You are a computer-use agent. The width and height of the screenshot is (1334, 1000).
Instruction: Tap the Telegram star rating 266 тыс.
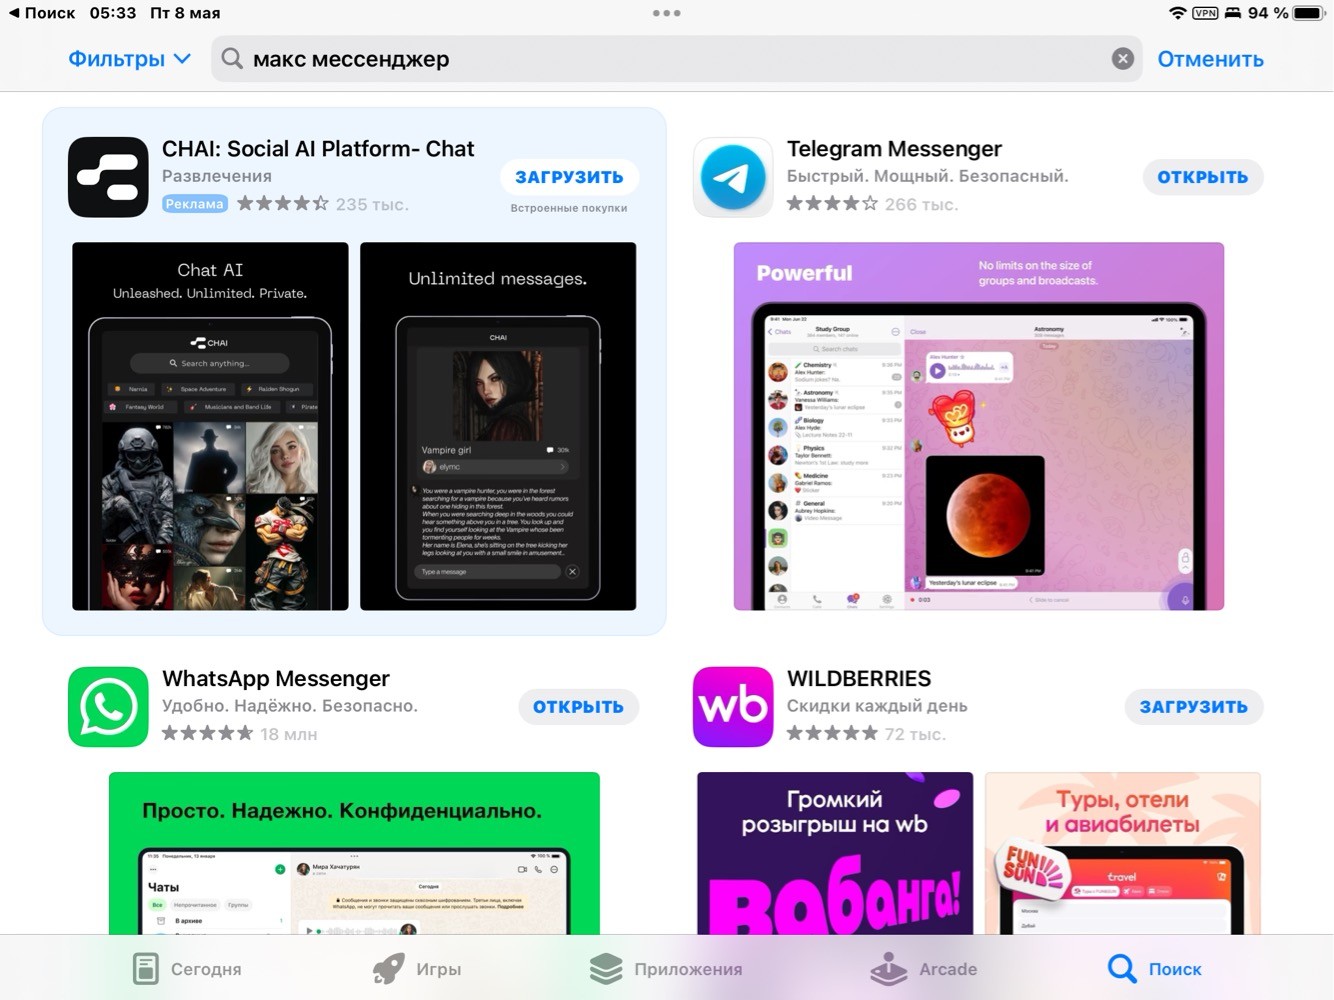872,204
